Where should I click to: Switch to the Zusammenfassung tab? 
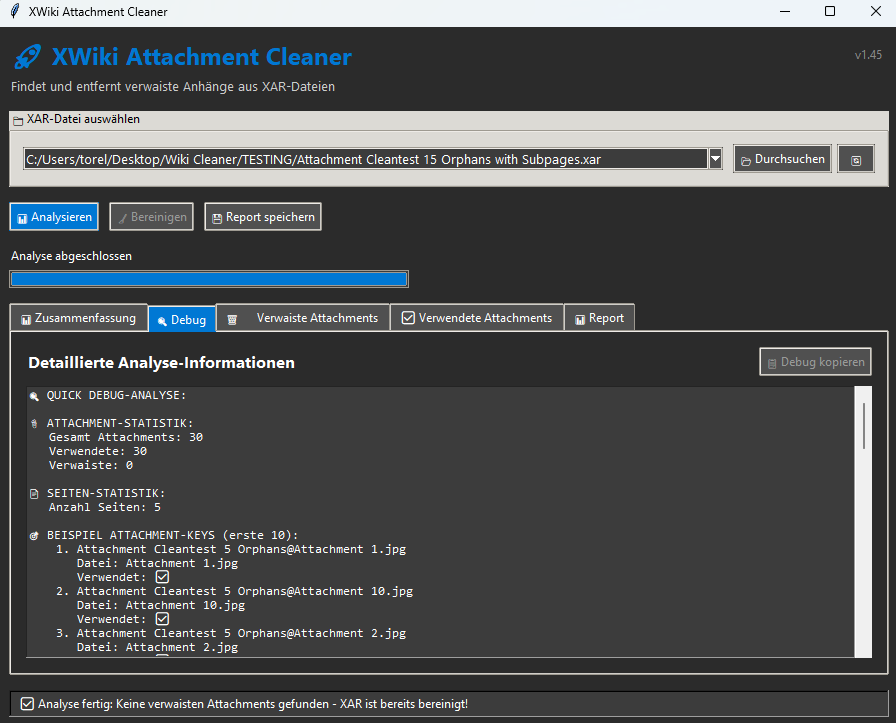(x=79, y=318)
